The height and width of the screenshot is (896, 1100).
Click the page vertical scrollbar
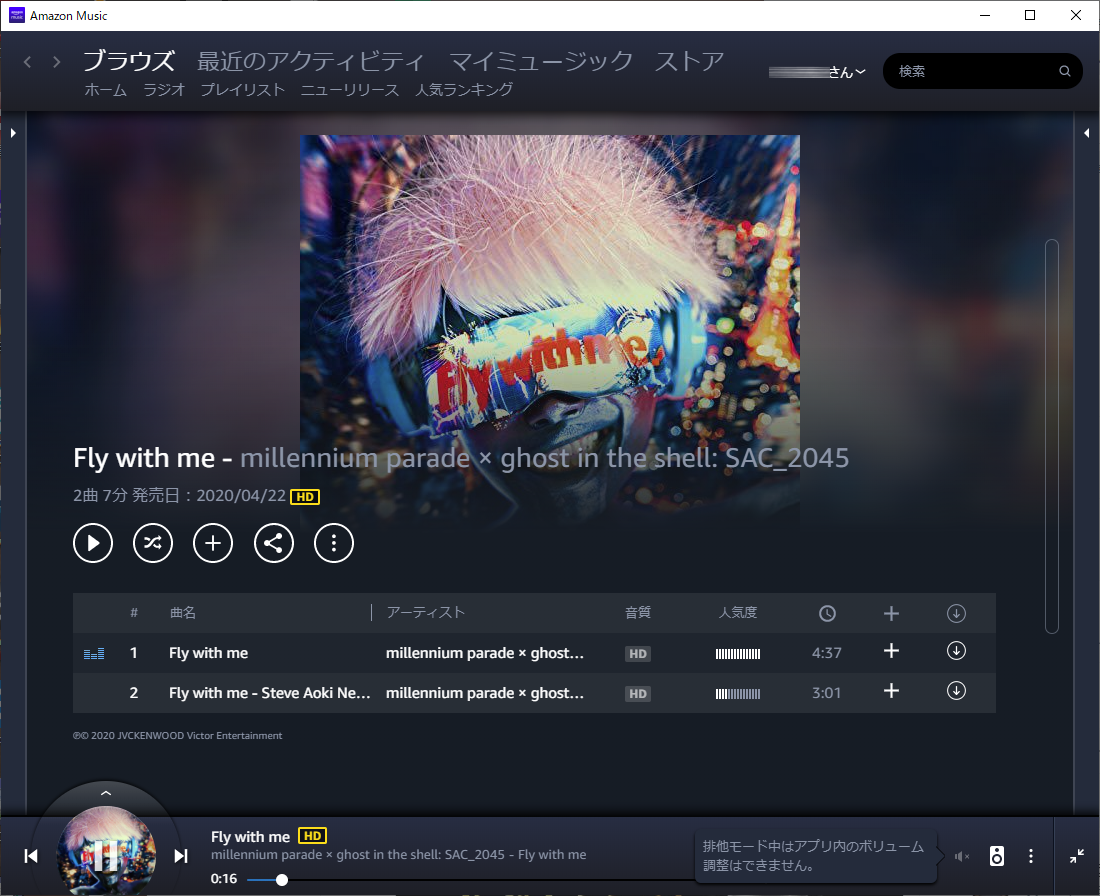tap(1052, 436)
